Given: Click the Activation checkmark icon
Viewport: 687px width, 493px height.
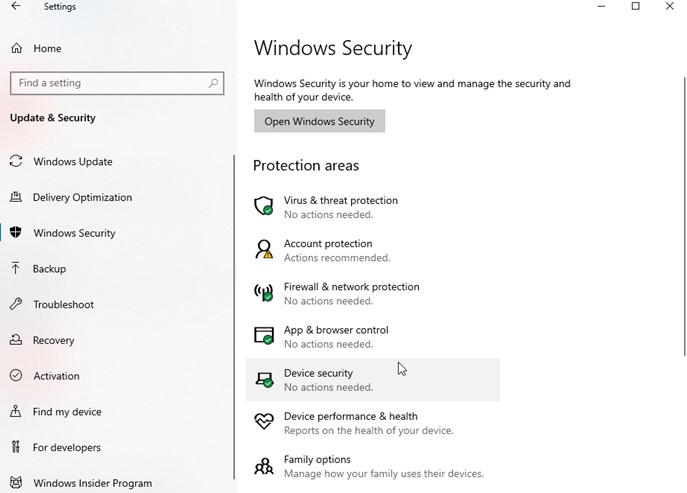Looking at the screenshot, I should tap(16, 375).
